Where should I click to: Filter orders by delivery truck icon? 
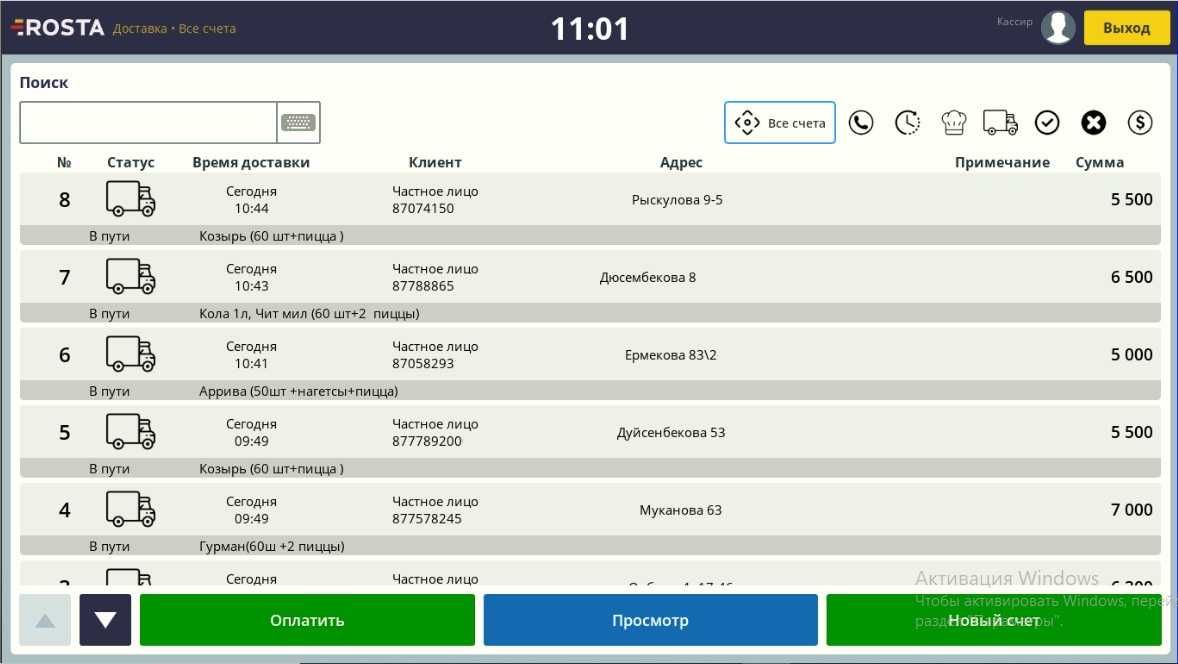coord(1000,122)
